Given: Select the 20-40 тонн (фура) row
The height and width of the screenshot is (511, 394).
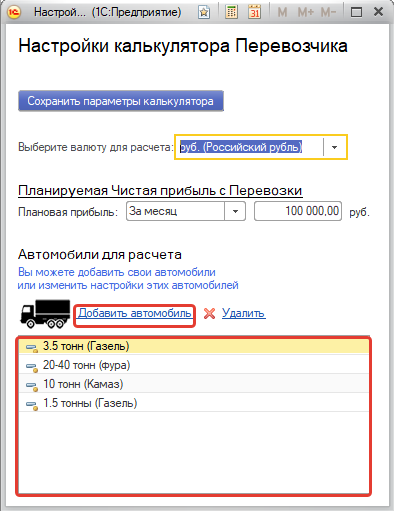Looking at the screenshot, I should click(x=194, y=365).
